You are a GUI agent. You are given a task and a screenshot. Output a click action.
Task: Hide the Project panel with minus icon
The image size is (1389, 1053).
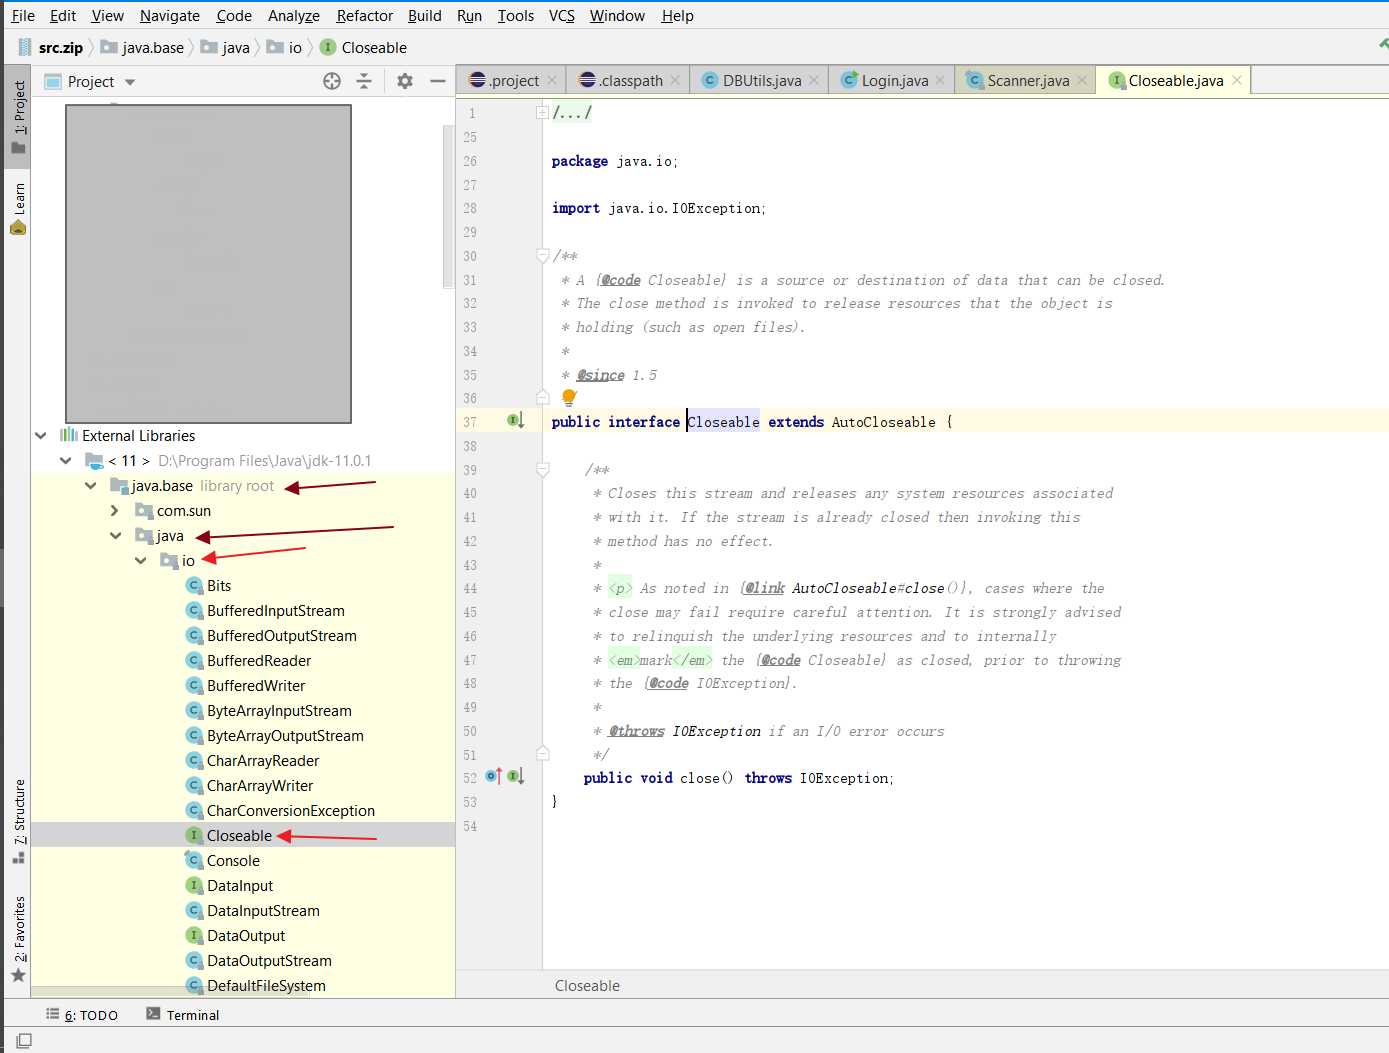click(x=437, y=81)
